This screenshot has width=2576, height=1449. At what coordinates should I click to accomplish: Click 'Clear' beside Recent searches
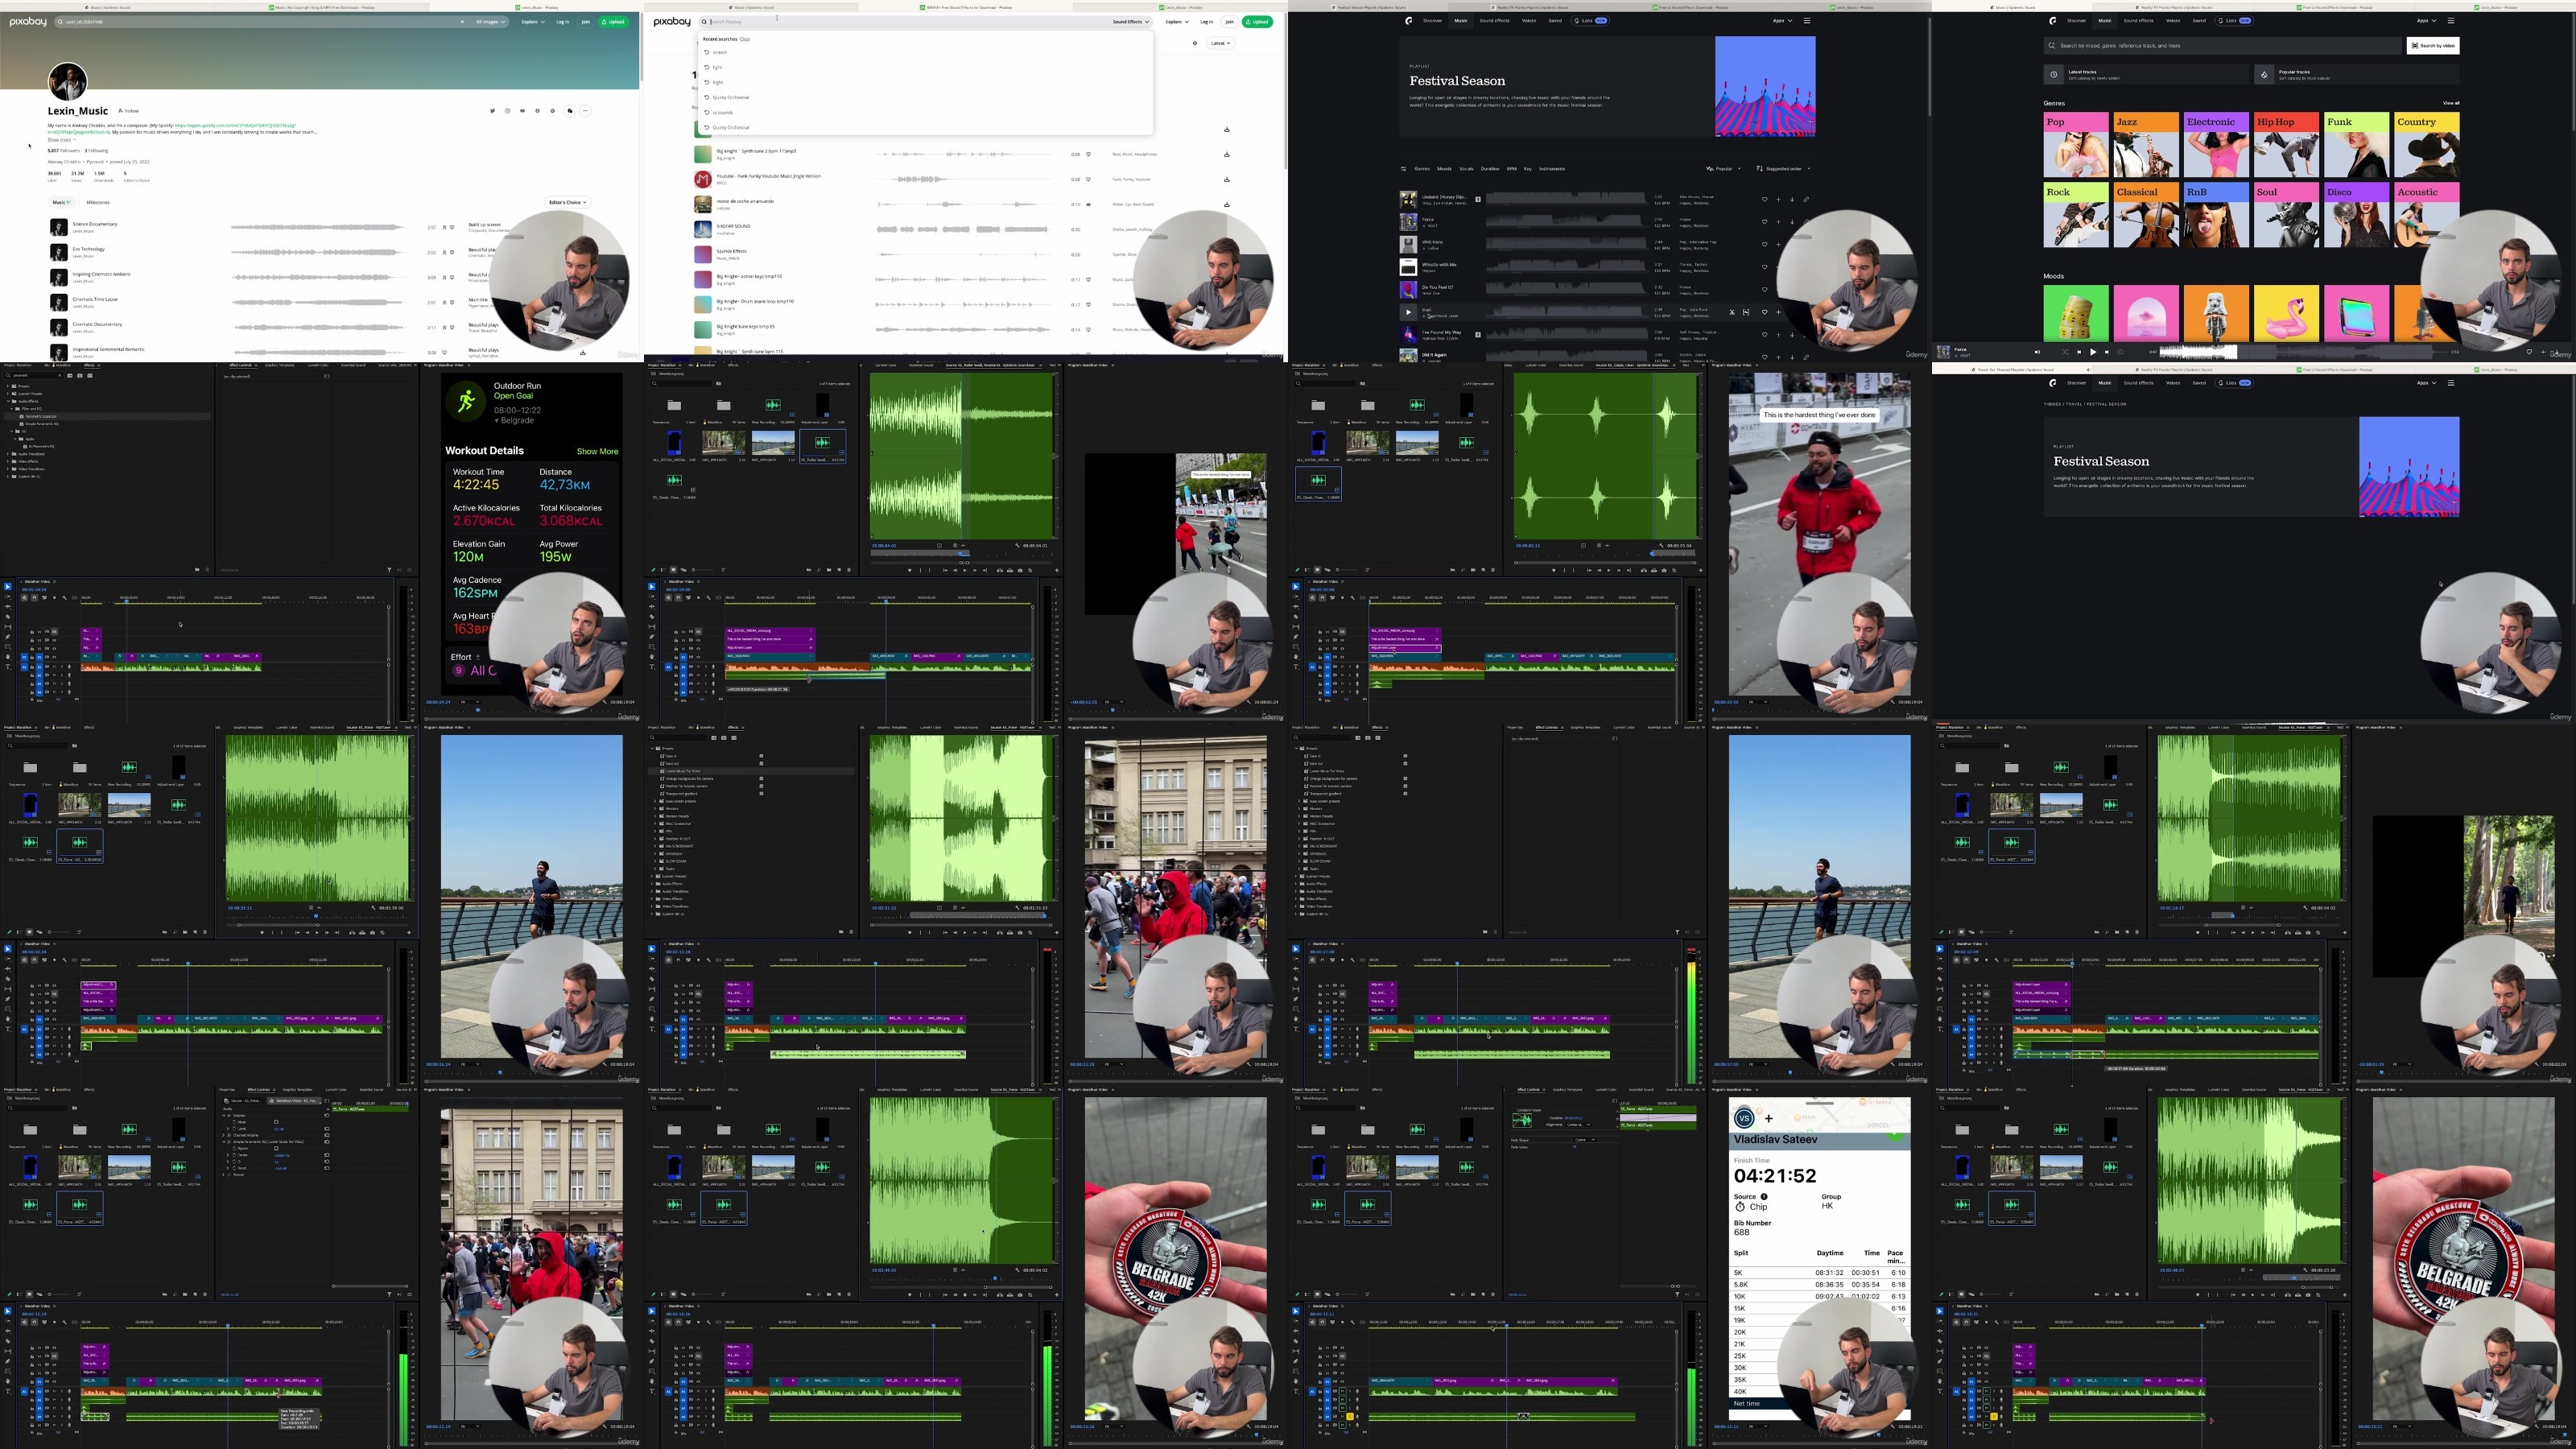point(745,39)
